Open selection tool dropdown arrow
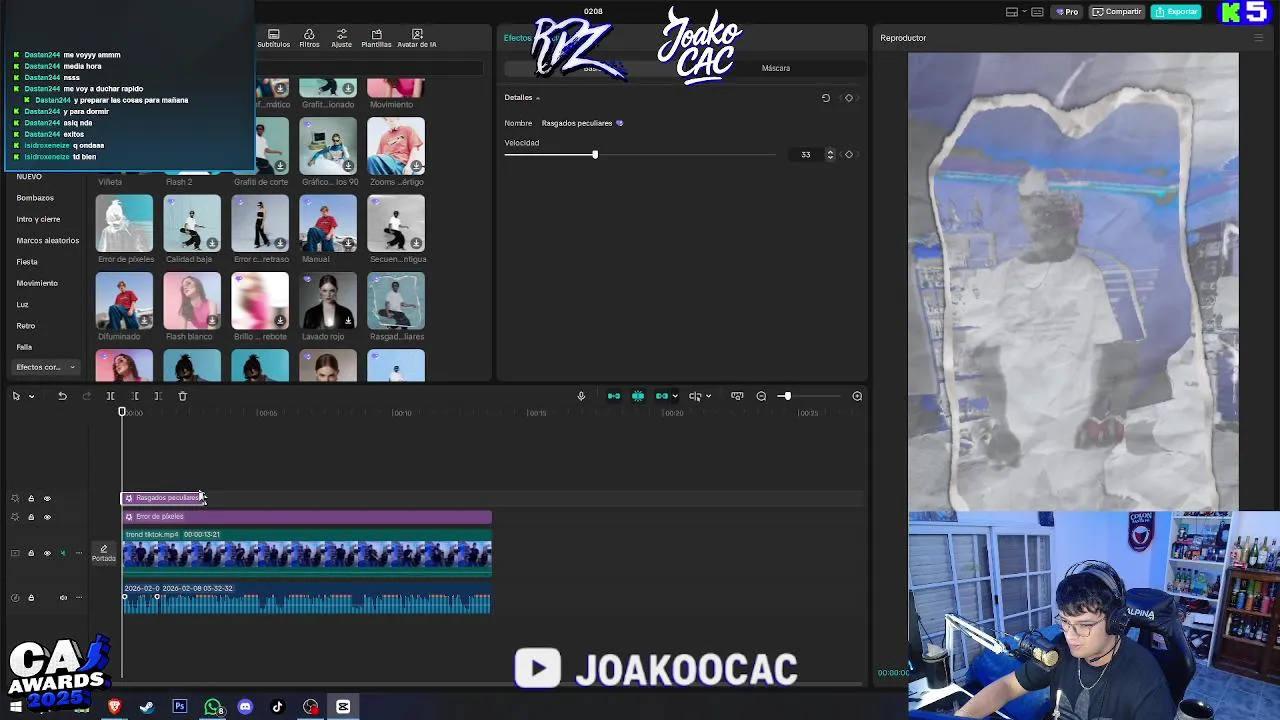The height and width of the screenshot is (720, 1280). [31, 396]
